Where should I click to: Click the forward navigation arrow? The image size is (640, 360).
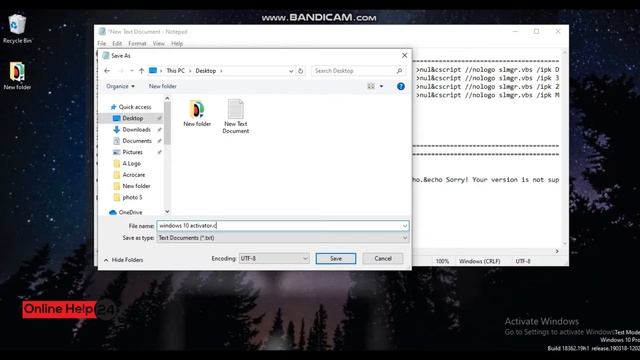point(120,71)
